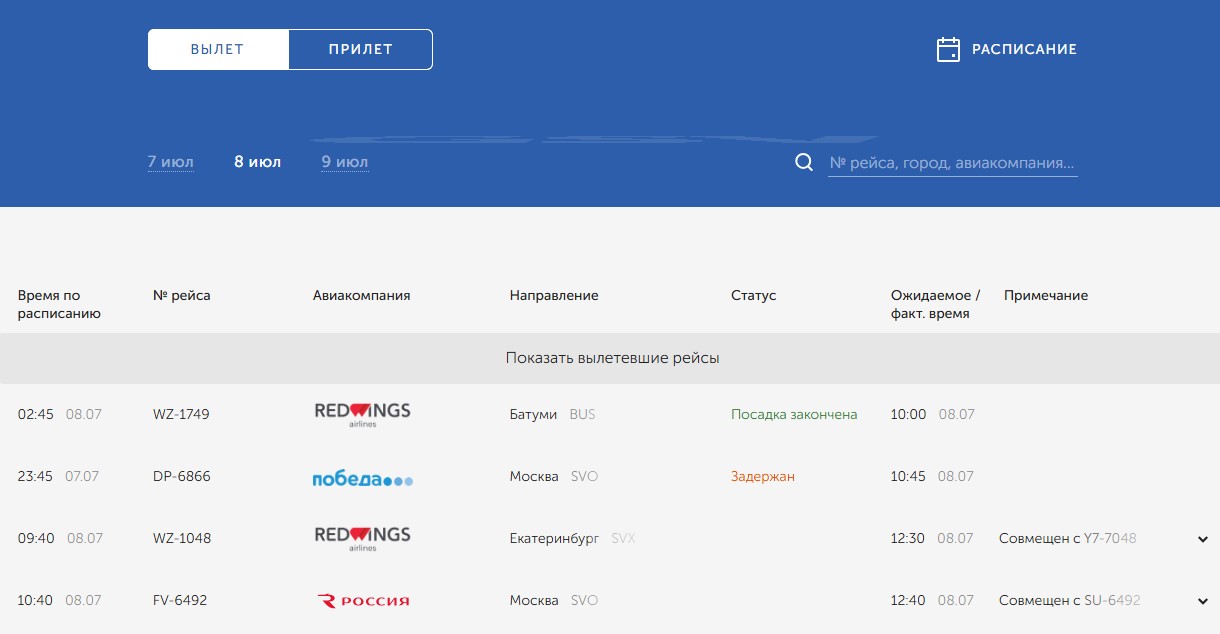This screenshot has width=1220, height=634.
Task: Click expected time 10:00
Action: (x=909, y=414)
